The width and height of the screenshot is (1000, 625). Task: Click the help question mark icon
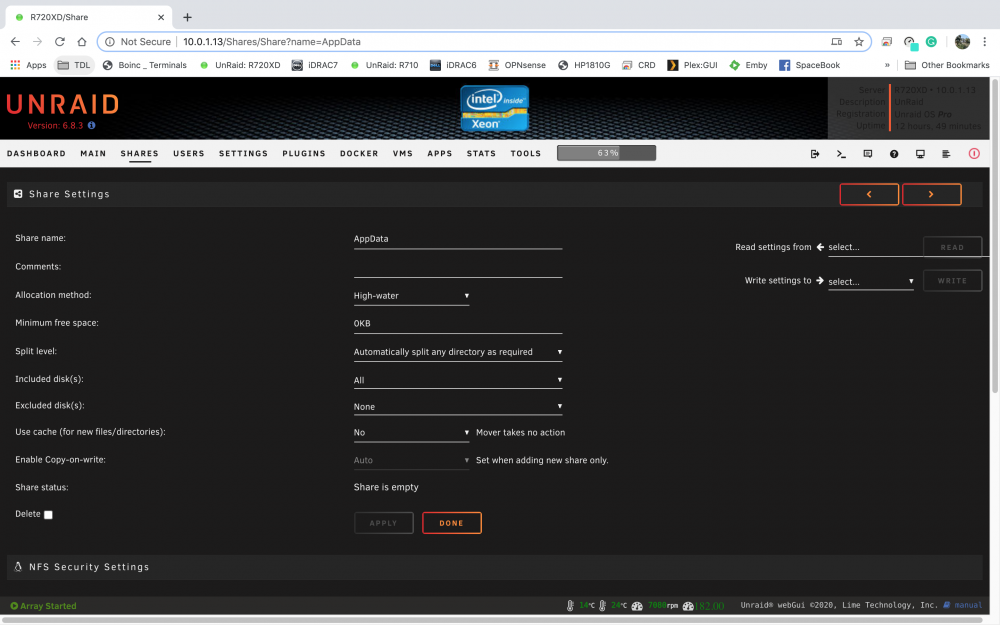(893, 154)
